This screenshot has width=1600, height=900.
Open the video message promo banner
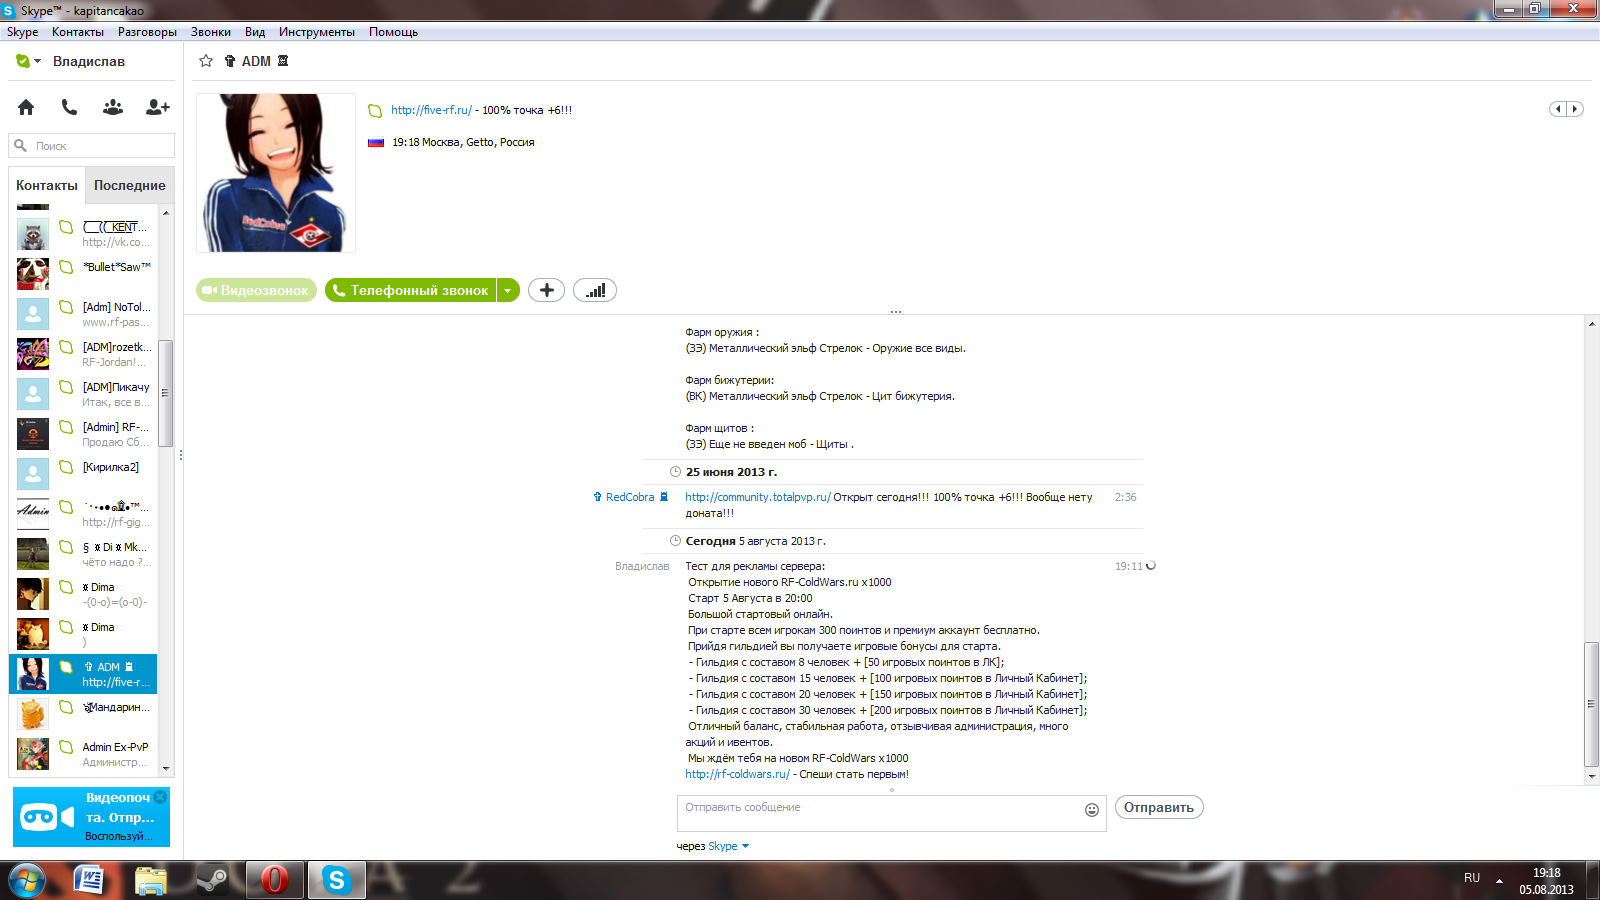coord(91,817)
